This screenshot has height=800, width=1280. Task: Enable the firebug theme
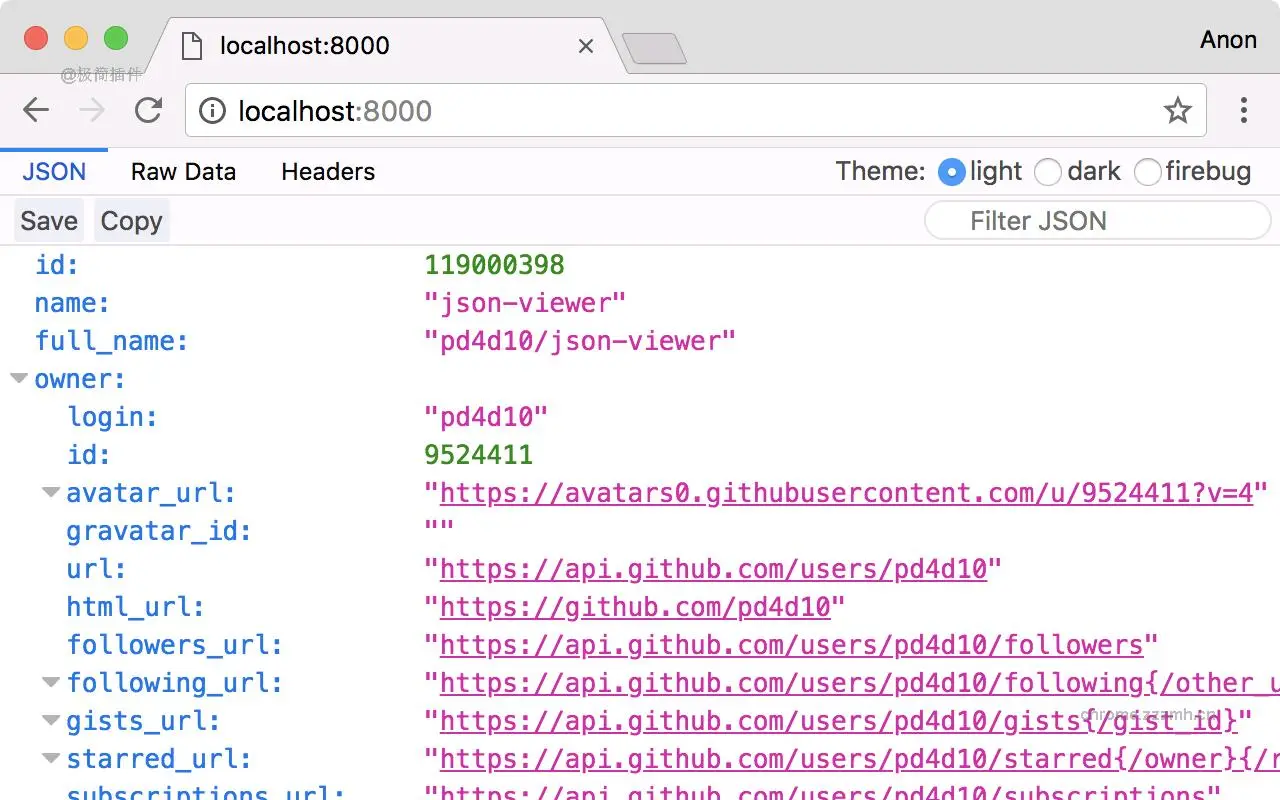[x=1148, y=172]
